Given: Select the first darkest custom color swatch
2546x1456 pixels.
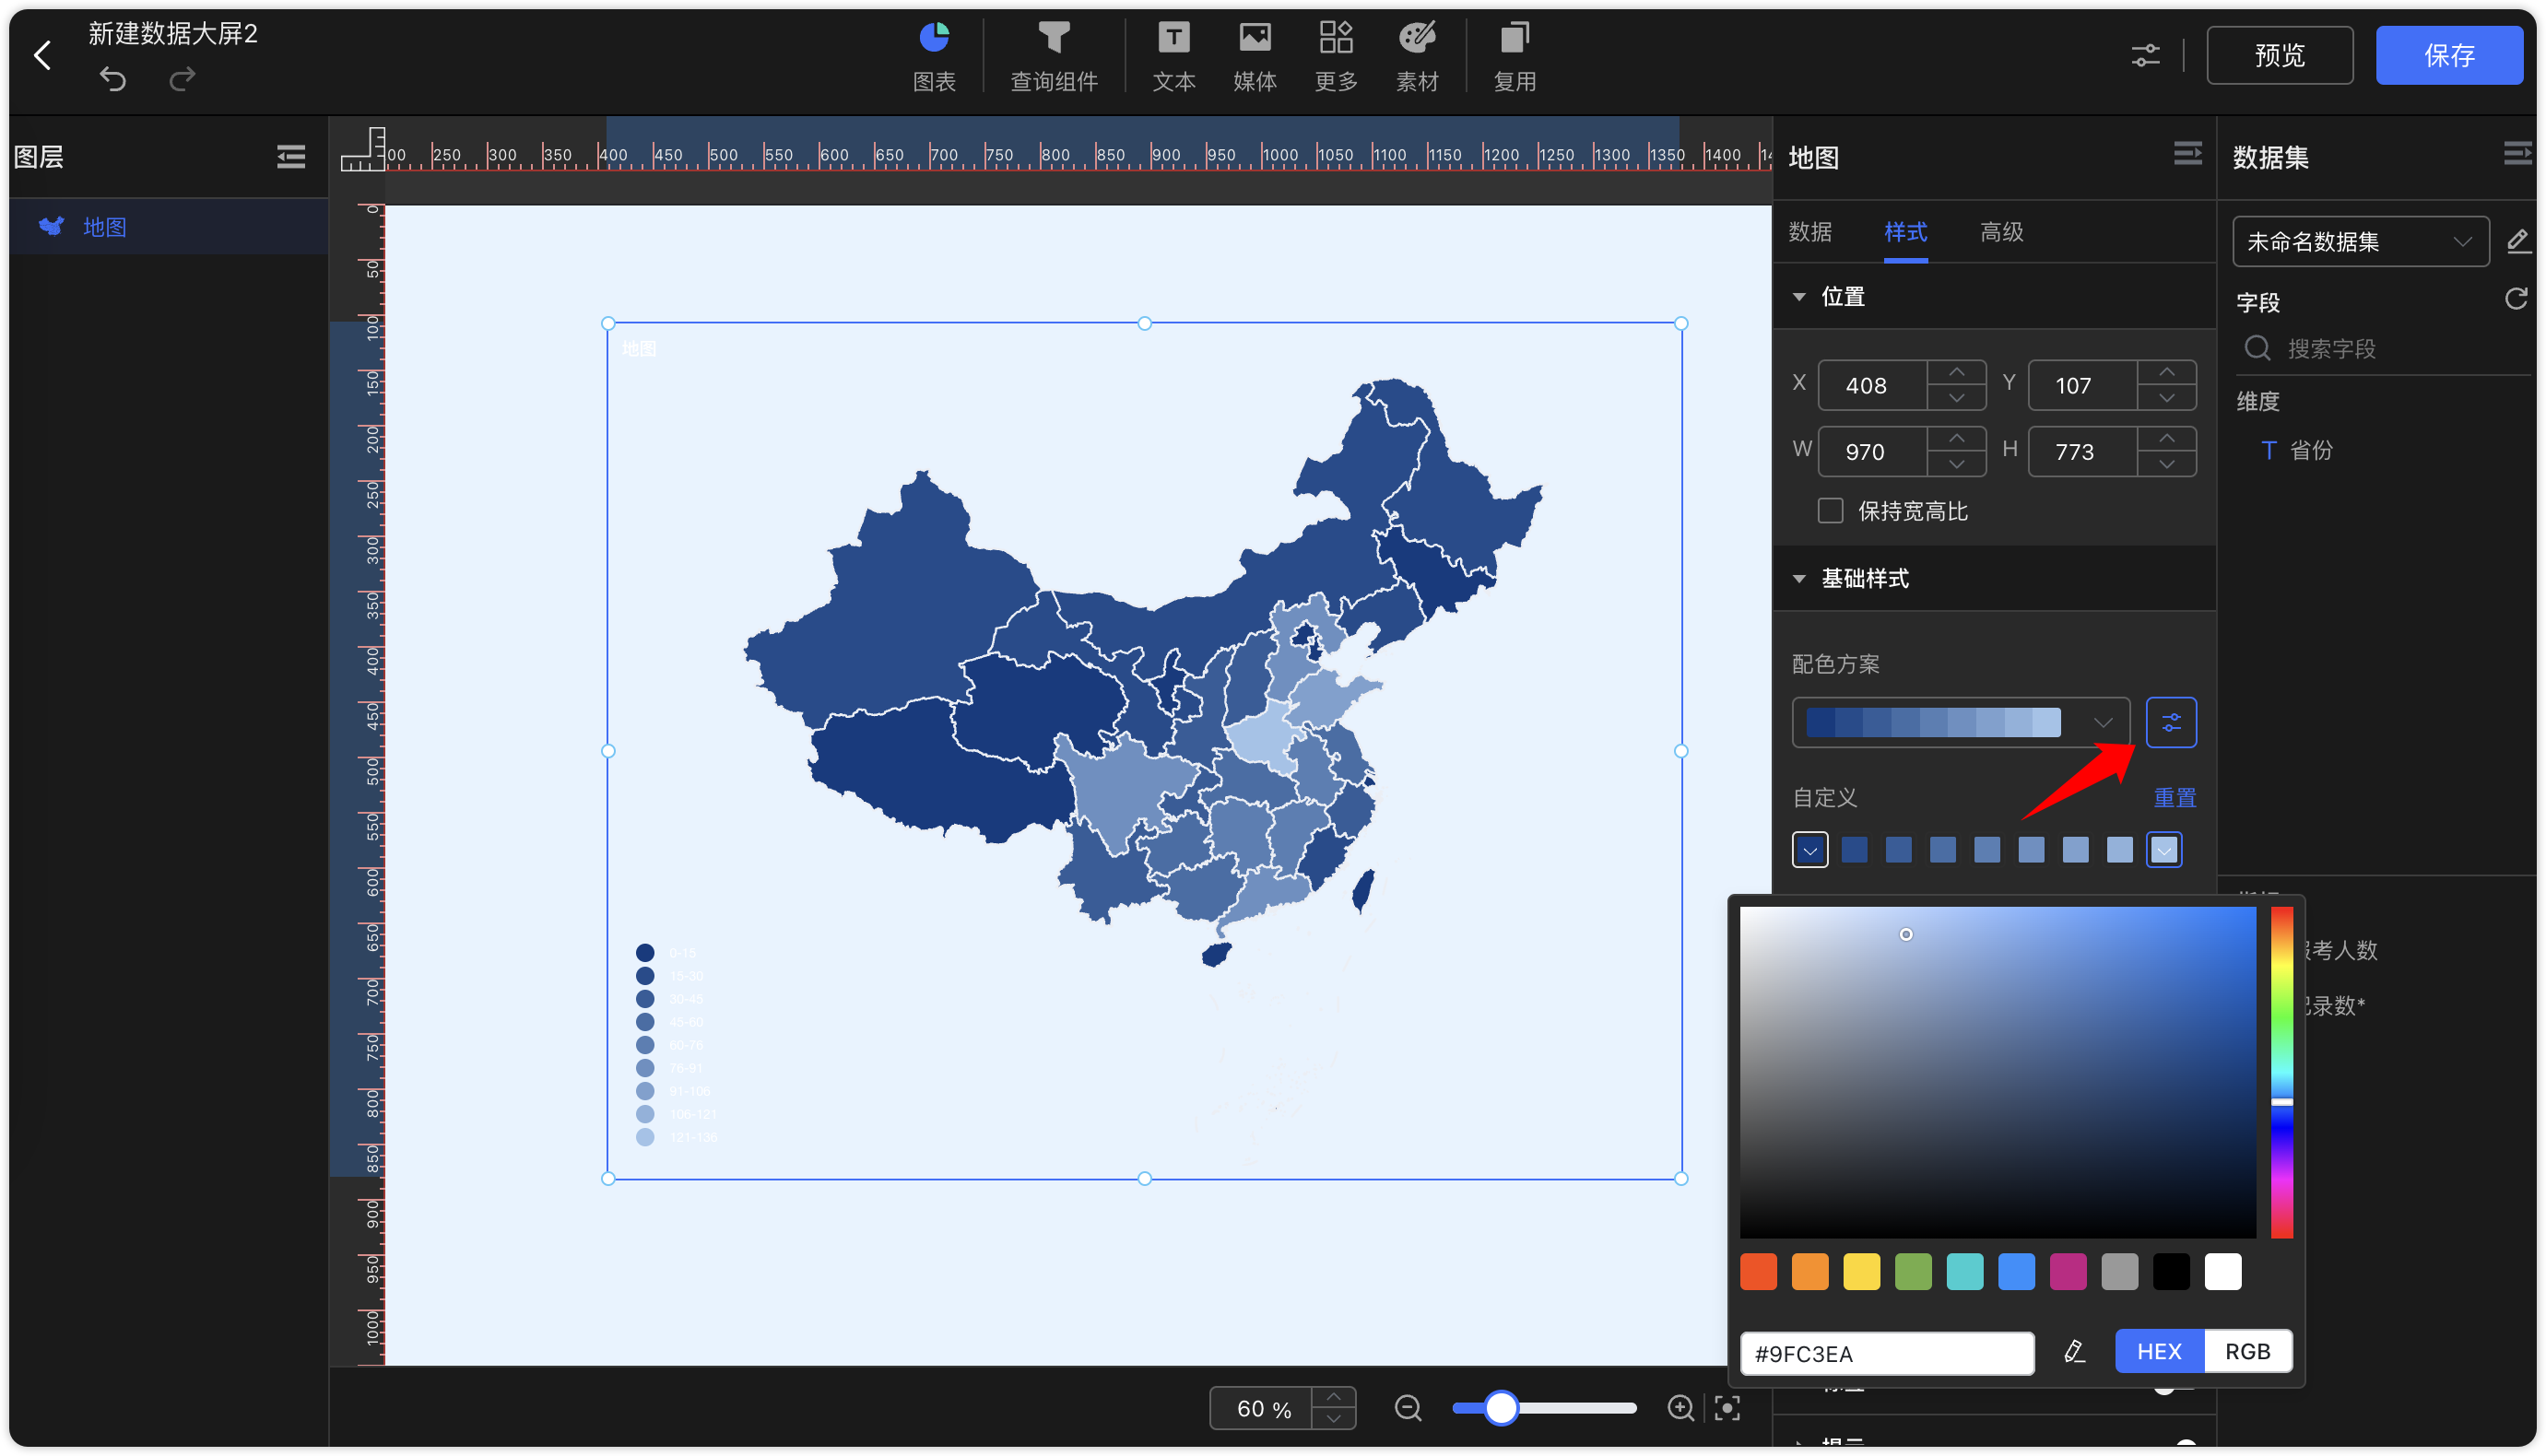Looking at the screenshot, I should (x=1810, y=850).
